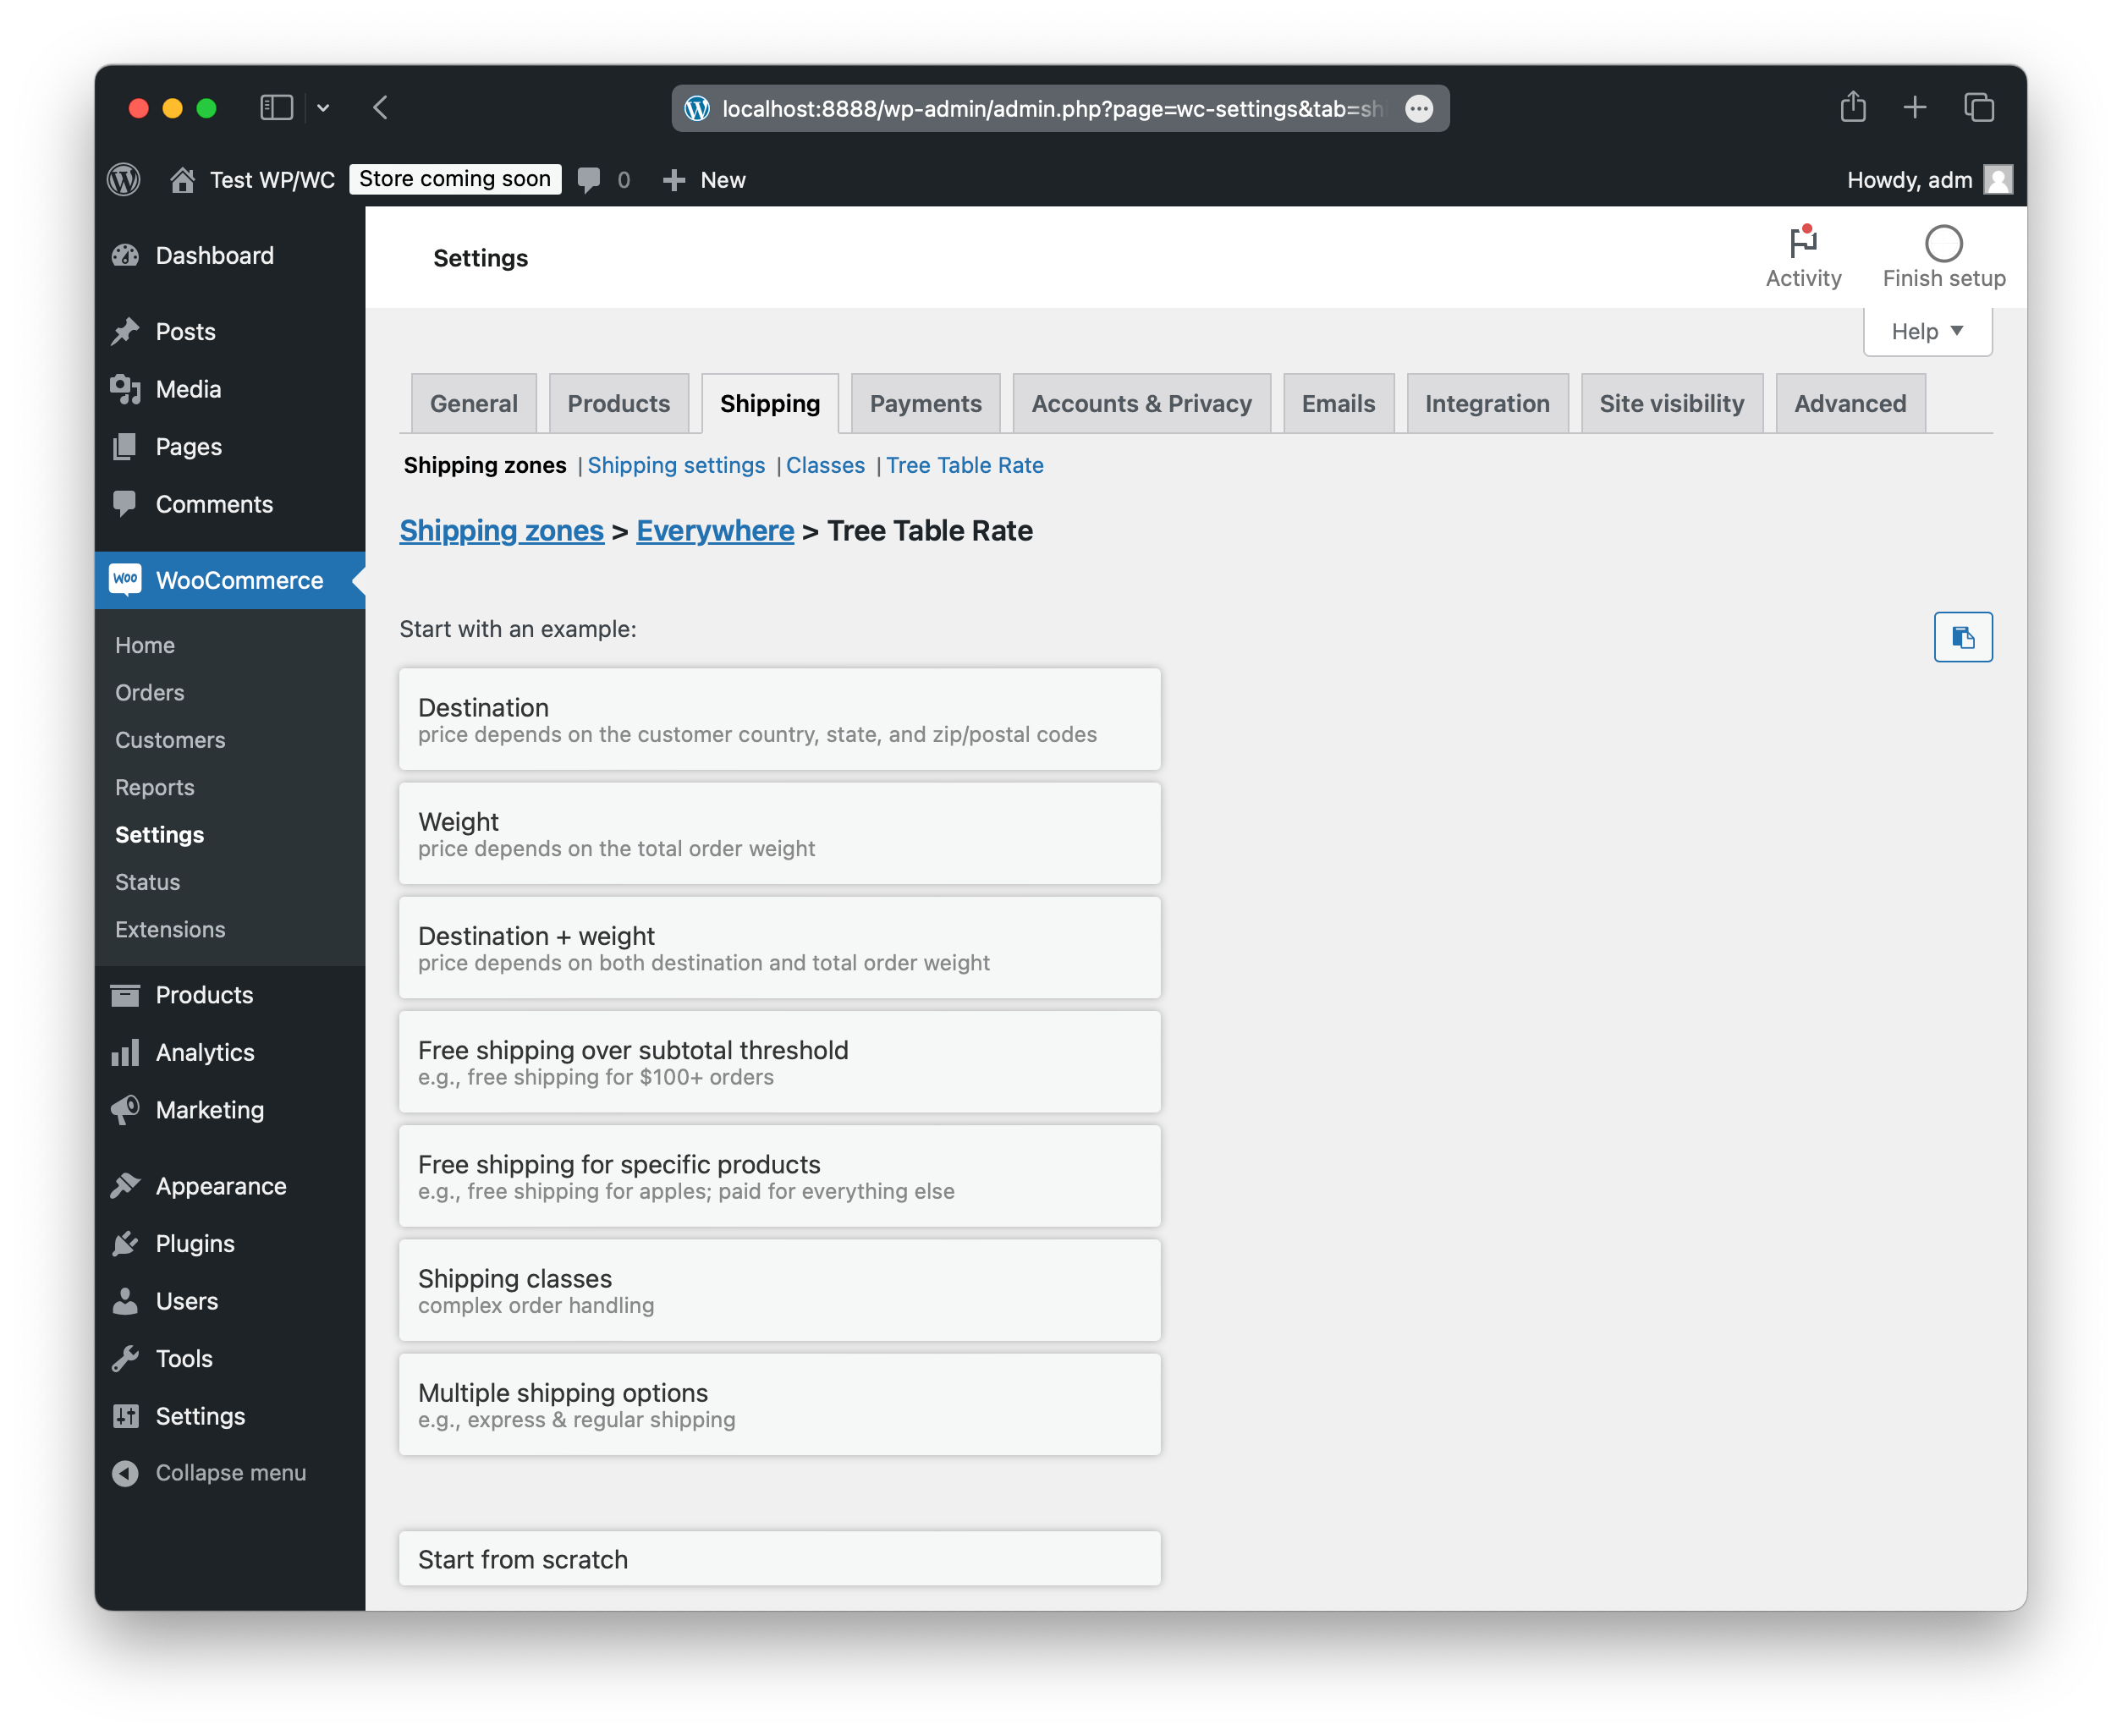The width and height of the screenshot is (2122, 1736).
Task: Open the Tree Table Rate sub-link
Action: 965,465
